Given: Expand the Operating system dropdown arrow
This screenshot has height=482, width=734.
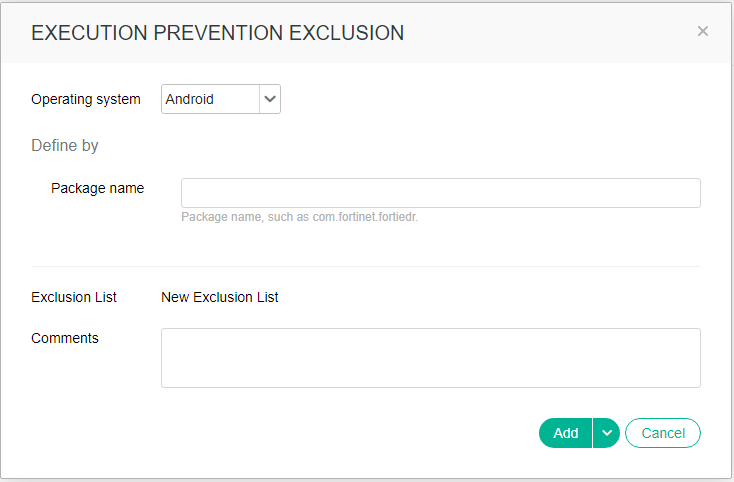Looking at the screenshot, I should tap(270, 99).
